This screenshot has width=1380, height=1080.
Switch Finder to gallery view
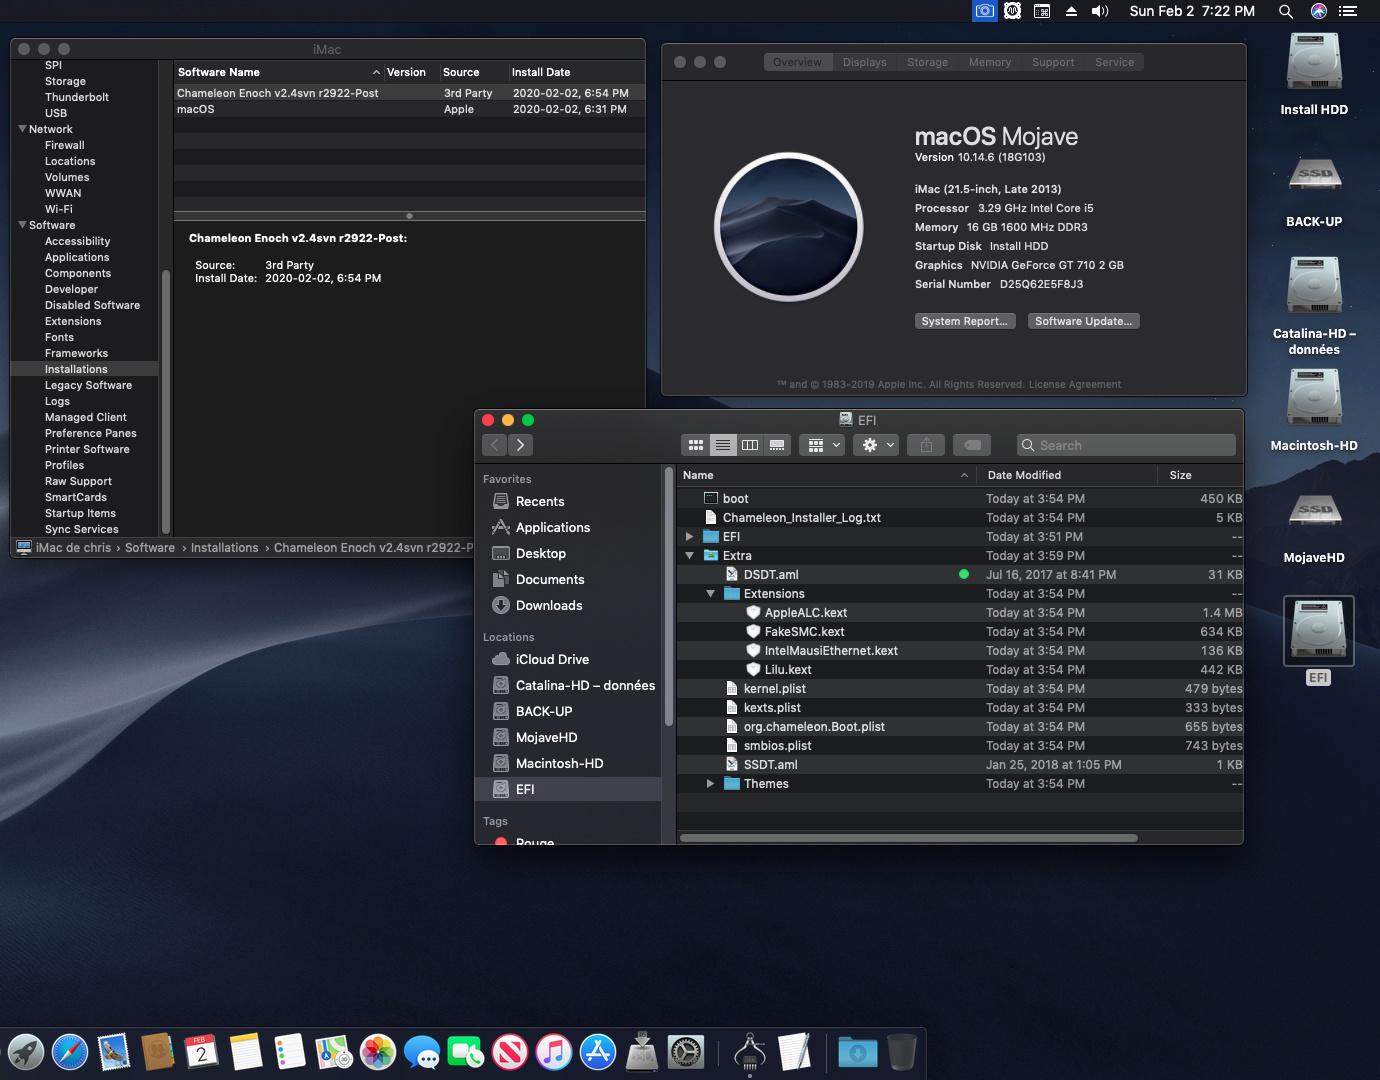(x=777, y=445)
